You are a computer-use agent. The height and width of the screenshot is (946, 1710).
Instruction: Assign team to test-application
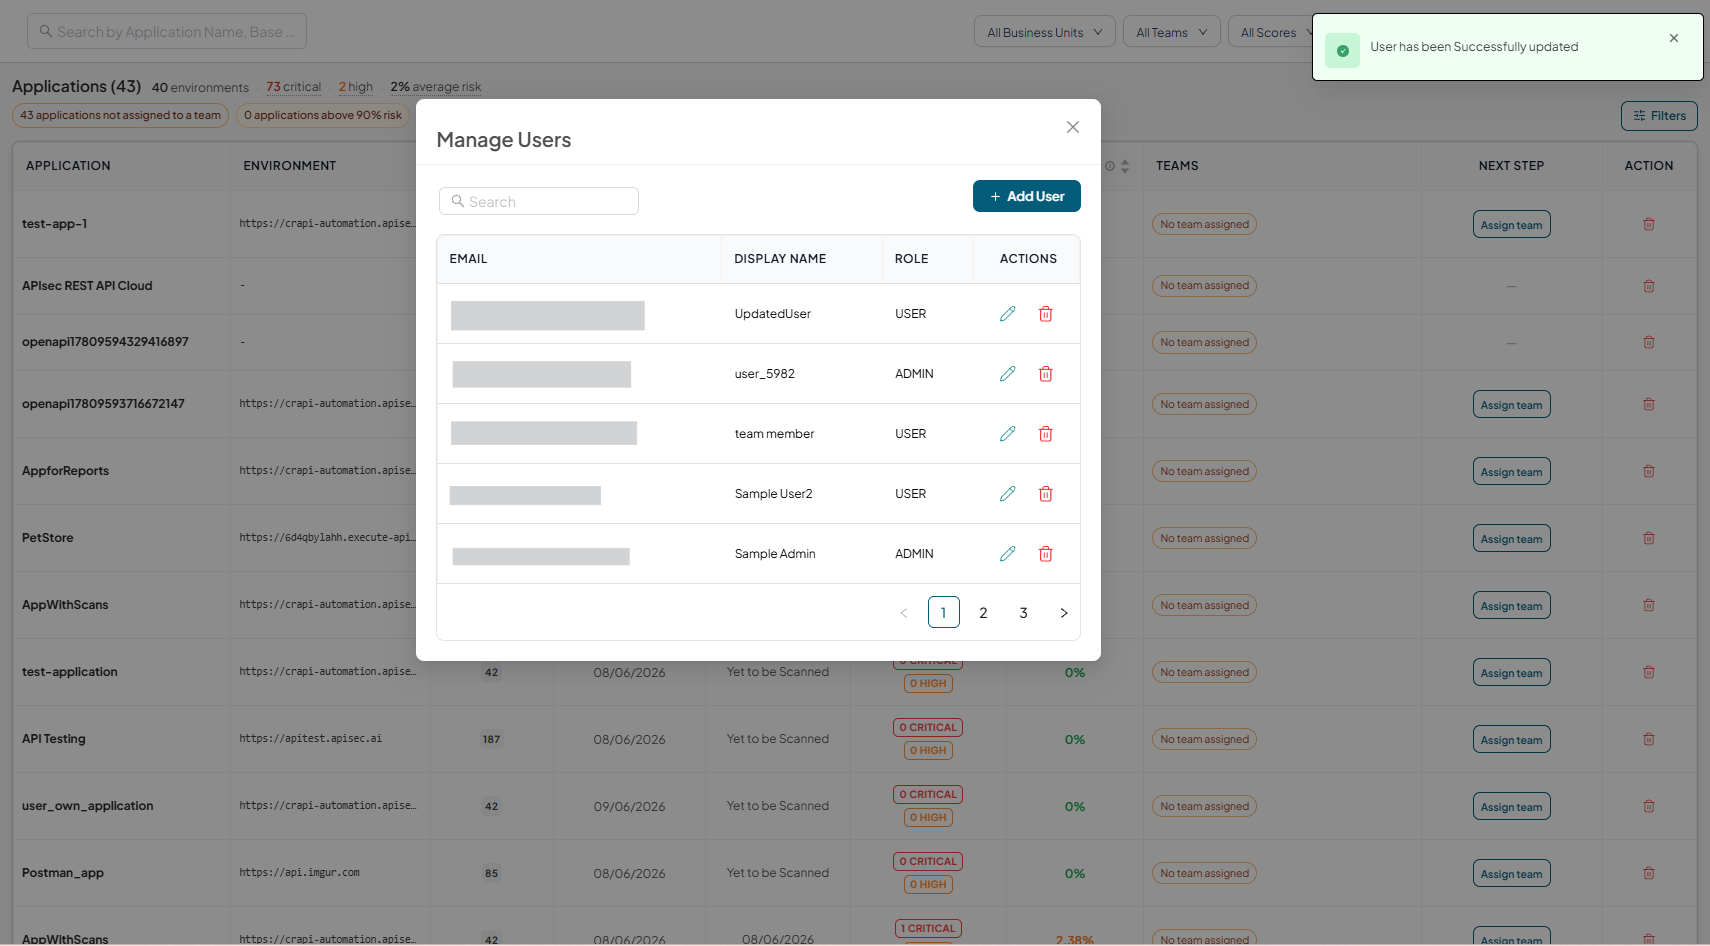point(1511,672)
